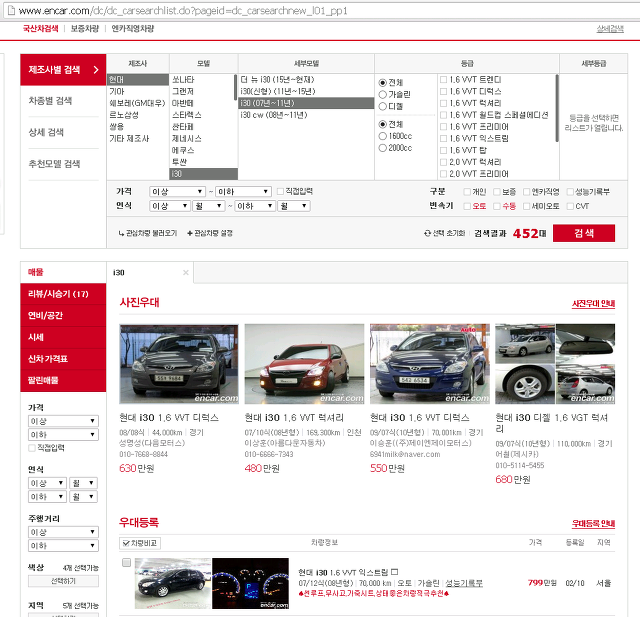The width and height of the screenshot is (640, 617).
Task: Check the 오토 transmission box
Action: (467, 206)
